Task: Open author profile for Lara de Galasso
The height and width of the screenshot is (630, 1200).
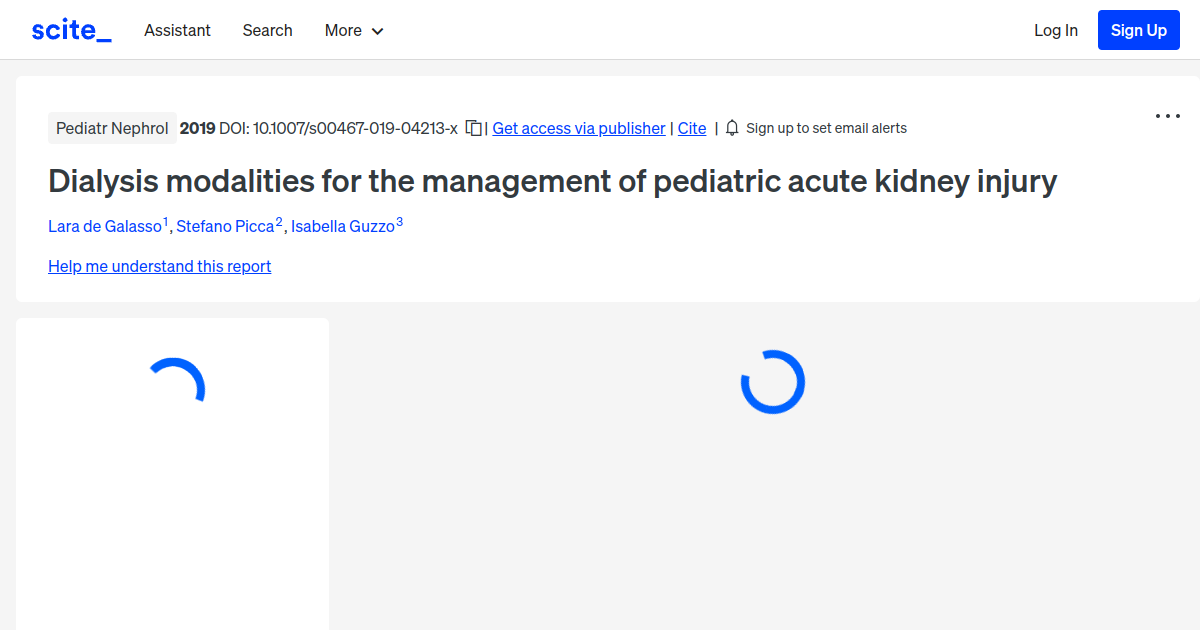Action: pyautogui.click(x=104, y=226)
